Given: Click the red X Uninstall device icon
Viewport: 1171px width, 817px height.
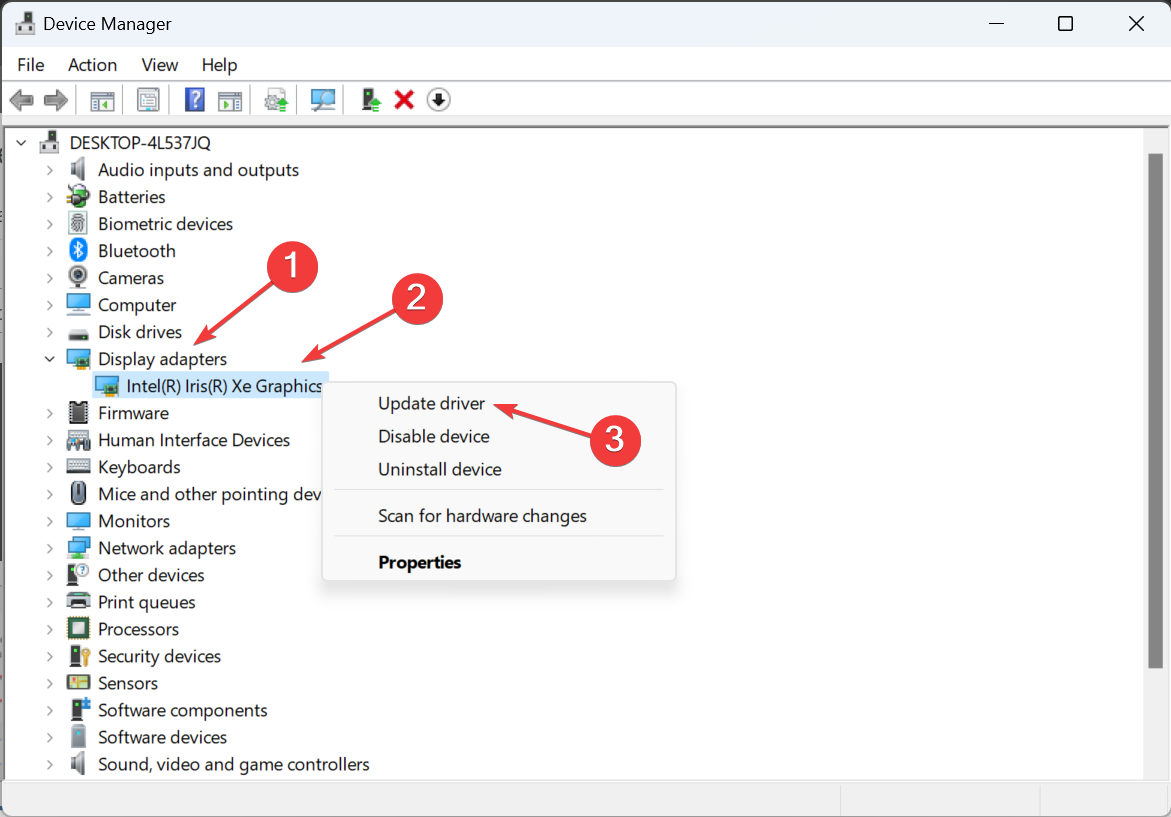Looking at the screenshot, I should point(404,99).
